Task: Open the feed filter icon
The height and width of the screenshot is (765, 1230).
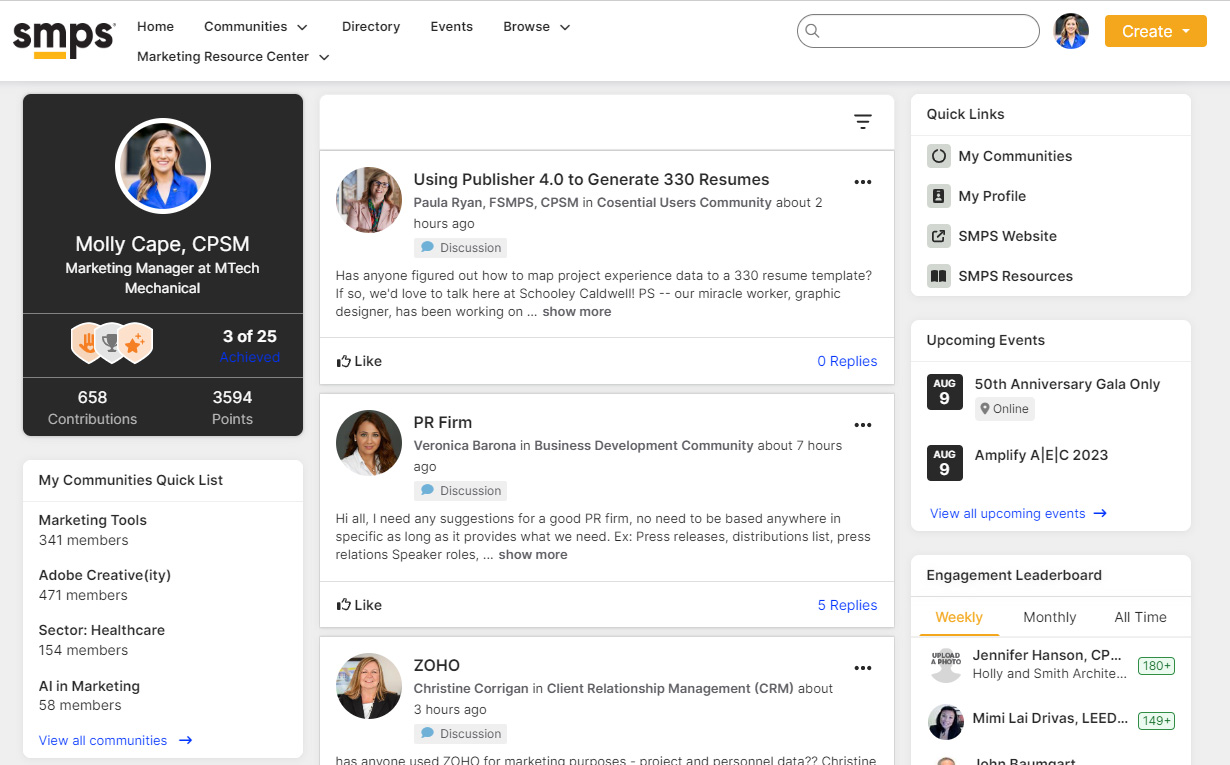Action: click(x=863, y=122)
